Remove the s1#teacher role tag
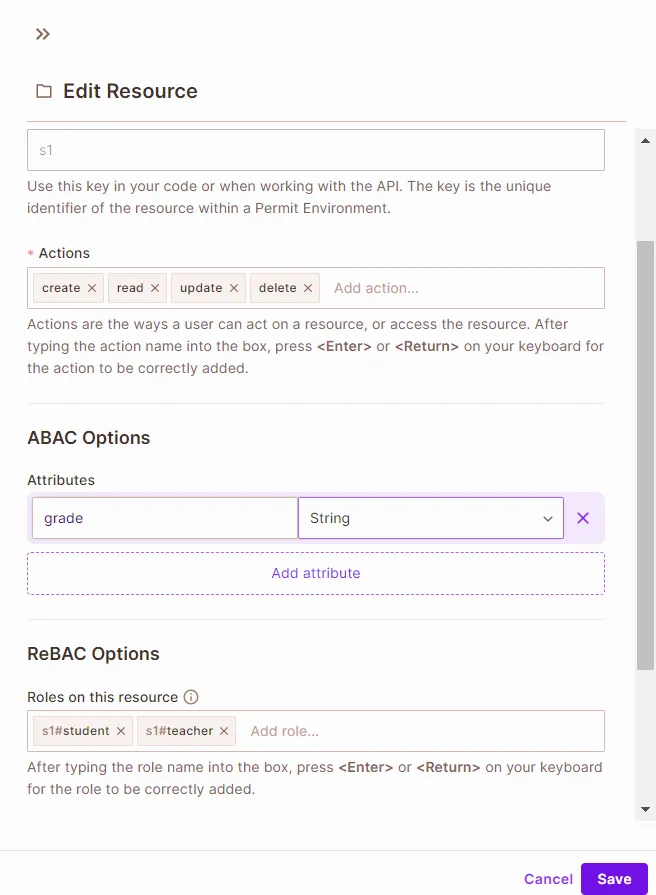This screenshot has height=895, width=656. [x=224, y=731]
